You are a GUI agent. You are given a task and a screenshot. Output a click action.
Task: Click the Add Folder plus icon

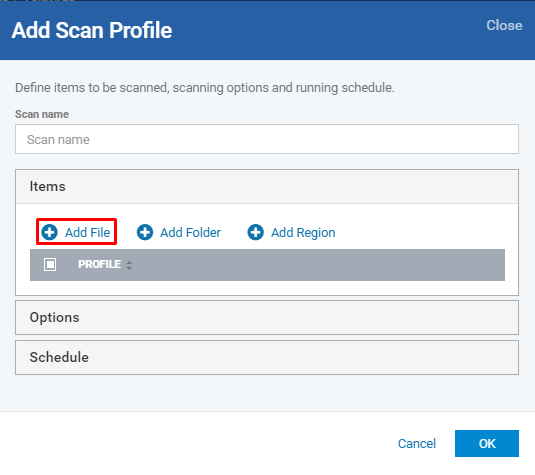(x=145, y=232)
